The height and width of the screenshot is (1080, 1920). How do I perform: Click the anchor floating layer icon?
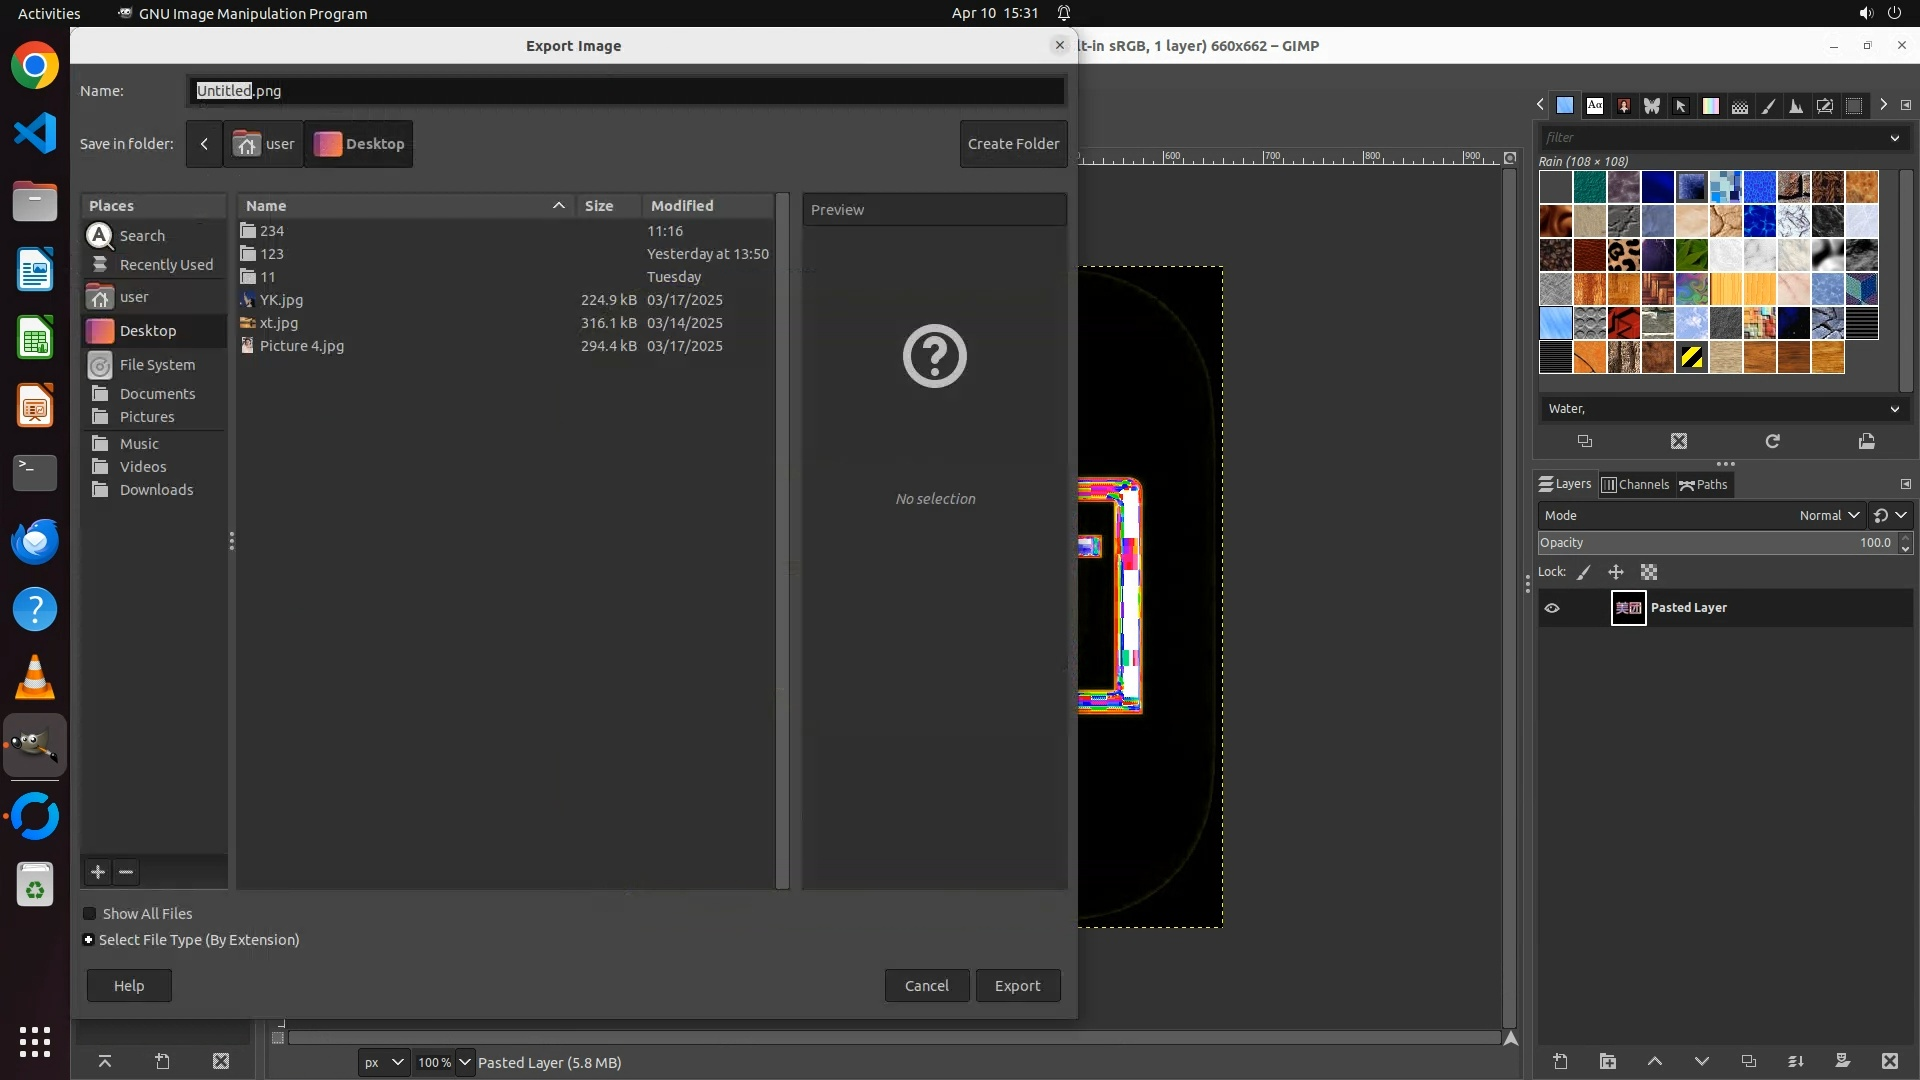point(1796,1061)
